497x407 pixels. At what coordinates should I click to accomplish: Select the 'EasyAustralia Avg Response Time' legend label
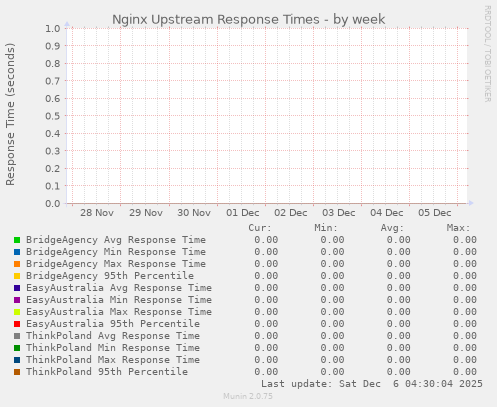tap(119, 288)
